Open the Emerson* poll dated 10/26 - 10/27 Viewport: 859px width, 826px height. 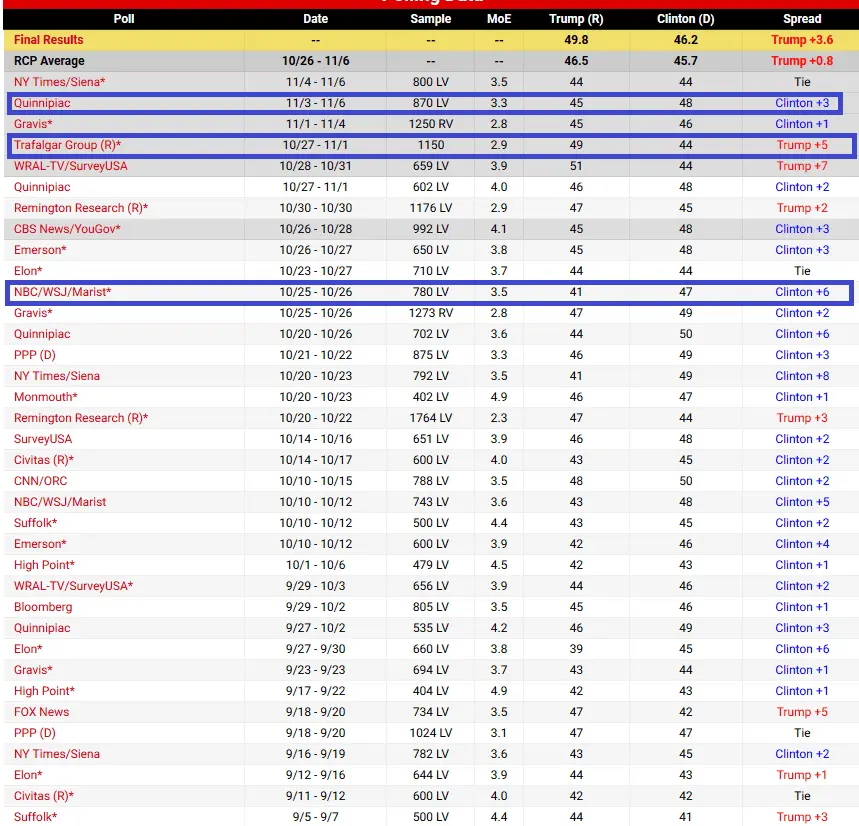[40, 250]
